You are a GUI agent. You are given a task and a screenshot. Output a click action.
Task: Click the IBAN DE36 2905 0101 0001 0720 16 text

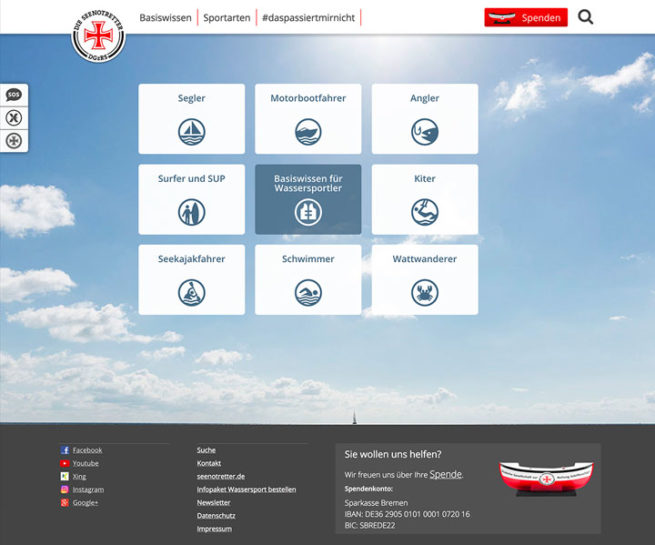[407, 514]
